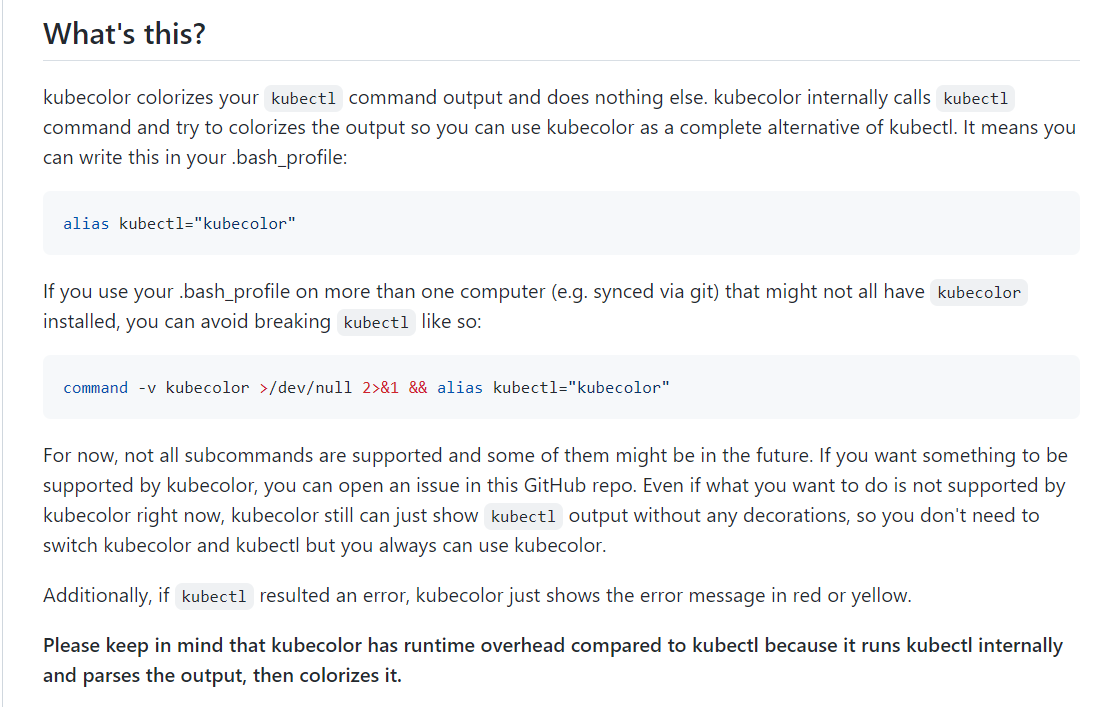Click the red && operator in the code block
Viewport: 1116px width, 707px height.
pos(418,388)
